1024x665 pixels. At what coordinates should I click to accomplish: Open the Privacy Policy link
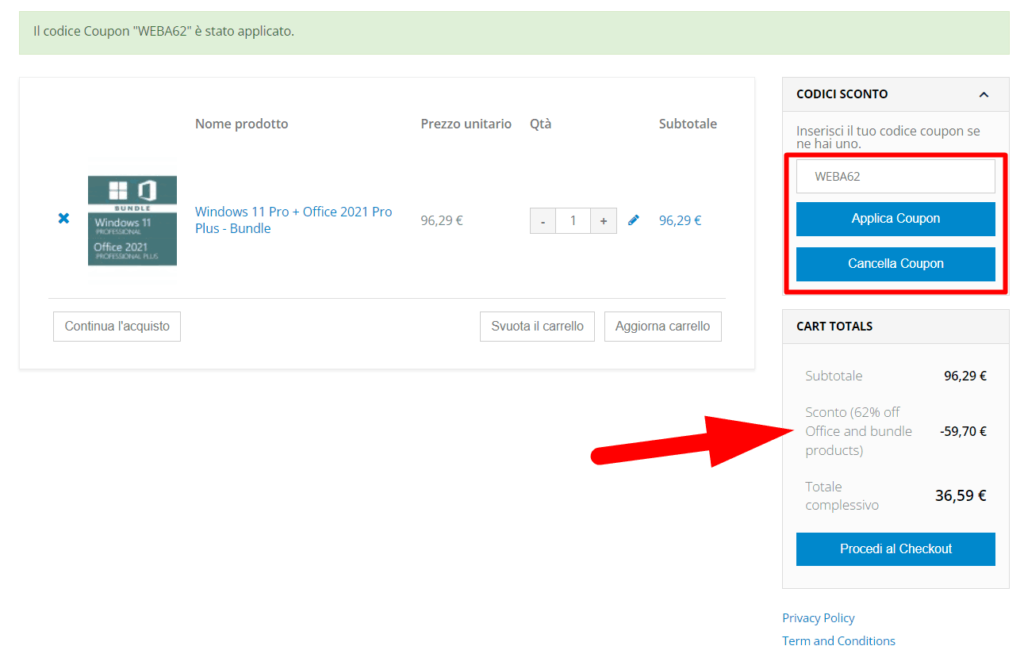pos(818,618)
